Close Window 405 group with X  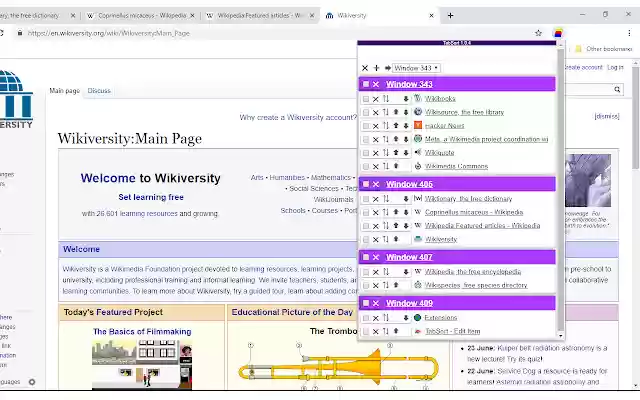coord(376,184)
